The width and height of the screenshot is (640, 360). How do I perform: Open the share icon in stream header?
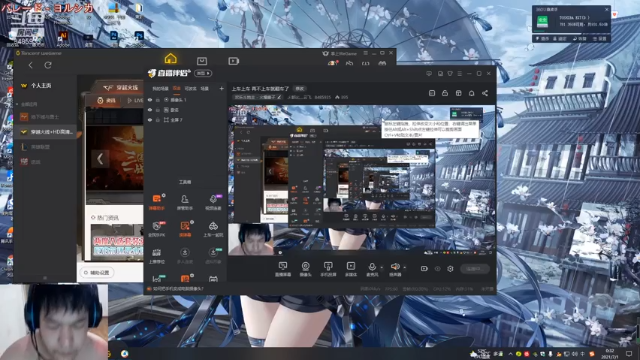click(484, 93)
